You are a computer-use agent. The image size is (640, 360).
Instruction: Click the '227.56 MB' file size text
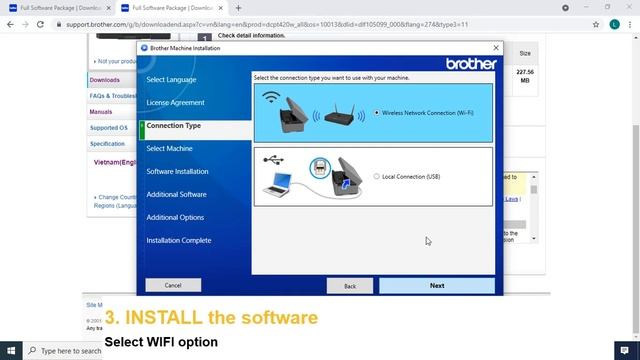point(525,76)
